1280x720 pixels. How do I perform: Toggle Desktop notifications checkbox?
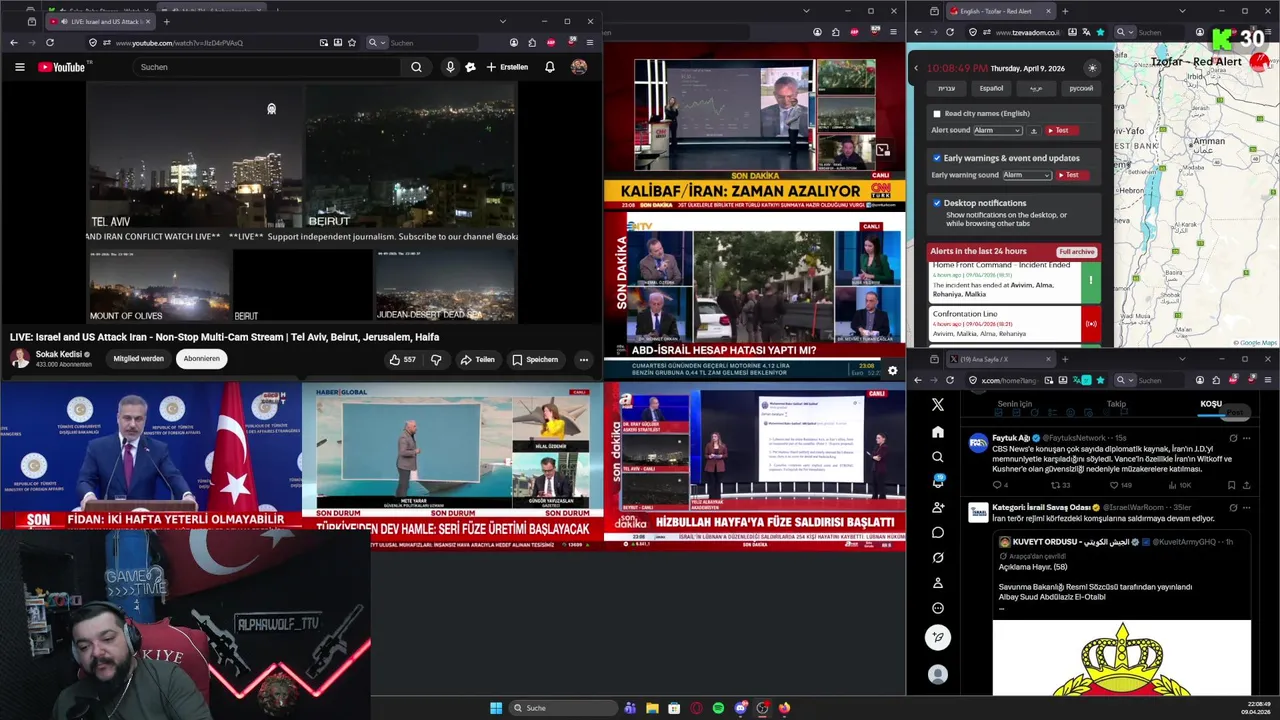937,203
